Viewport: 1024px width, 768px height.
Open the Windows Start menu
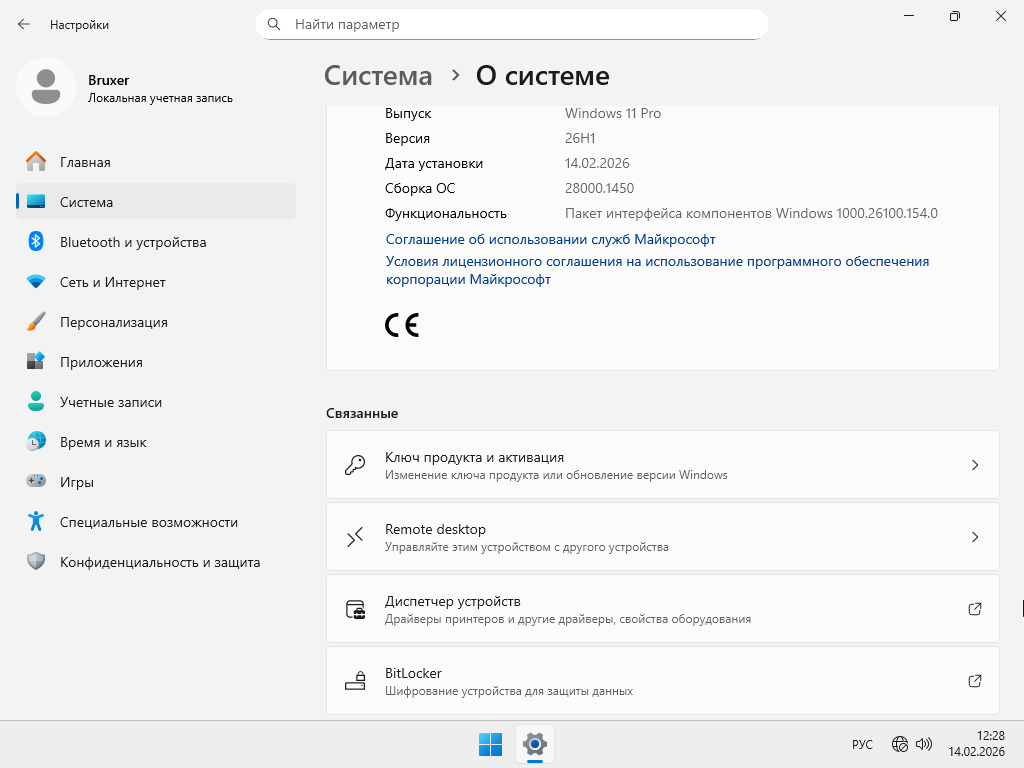(490, 744)
